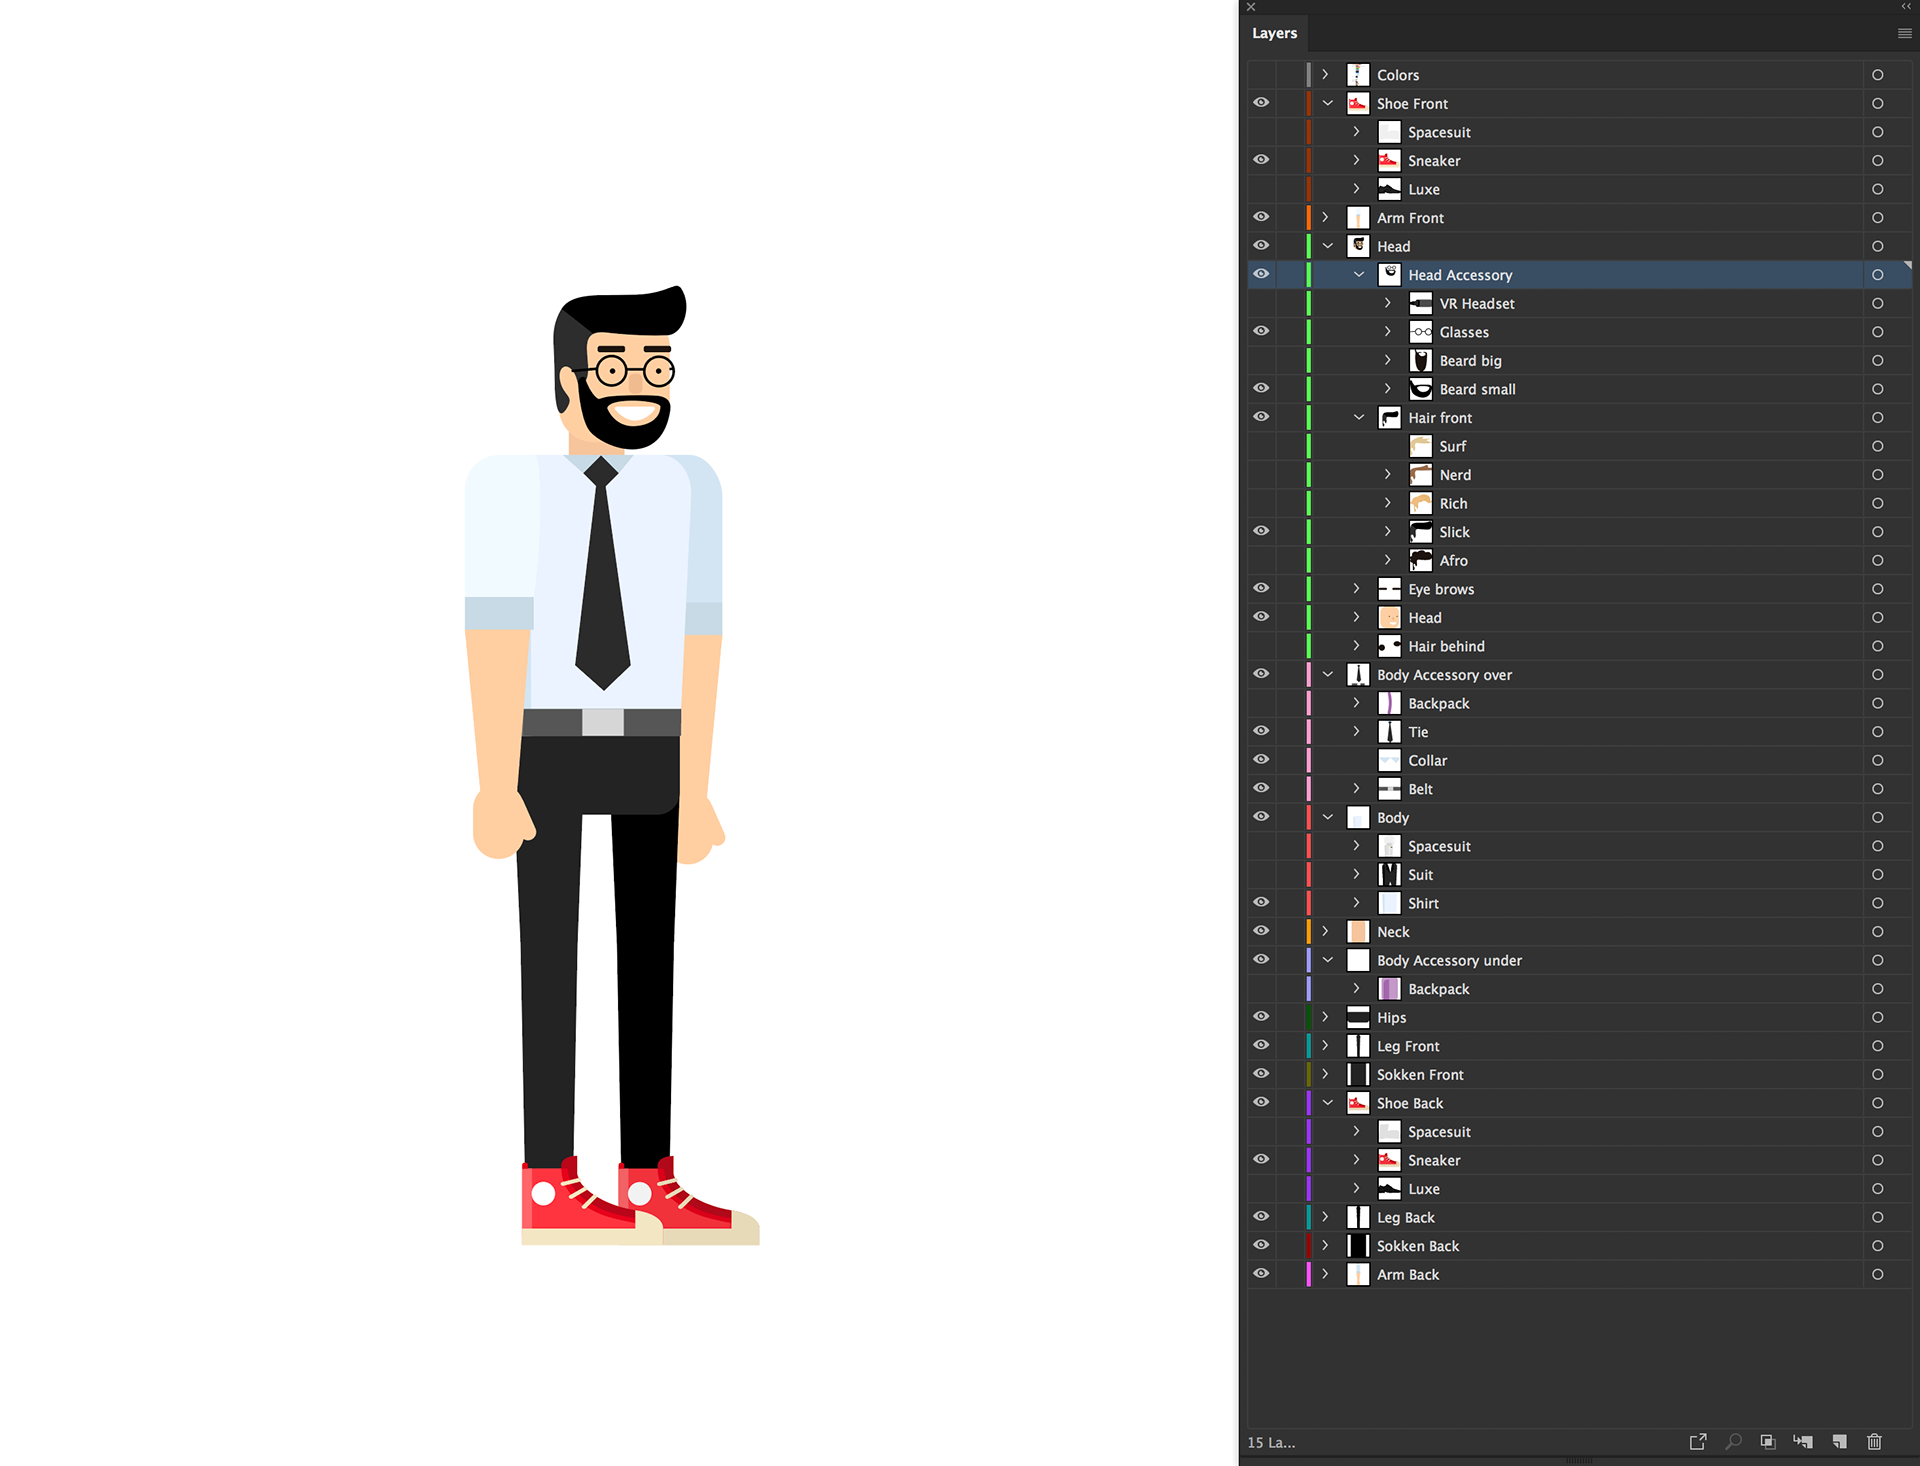Click the target circle next to Tie layer
The image size is (1920, 1466).
coord(1877,731)
